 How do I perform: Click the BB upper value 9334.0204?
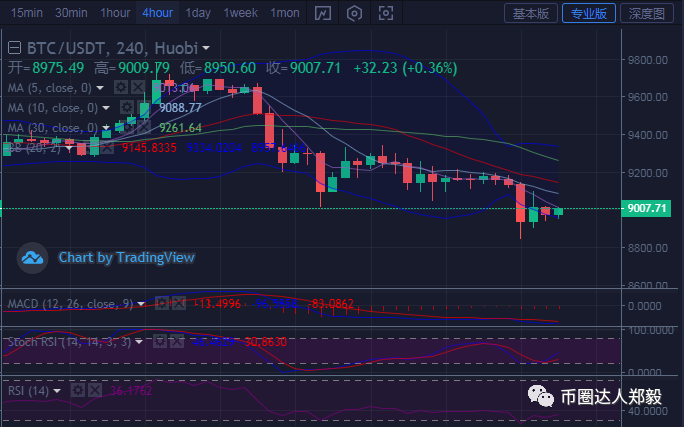[x=214, y=147]
